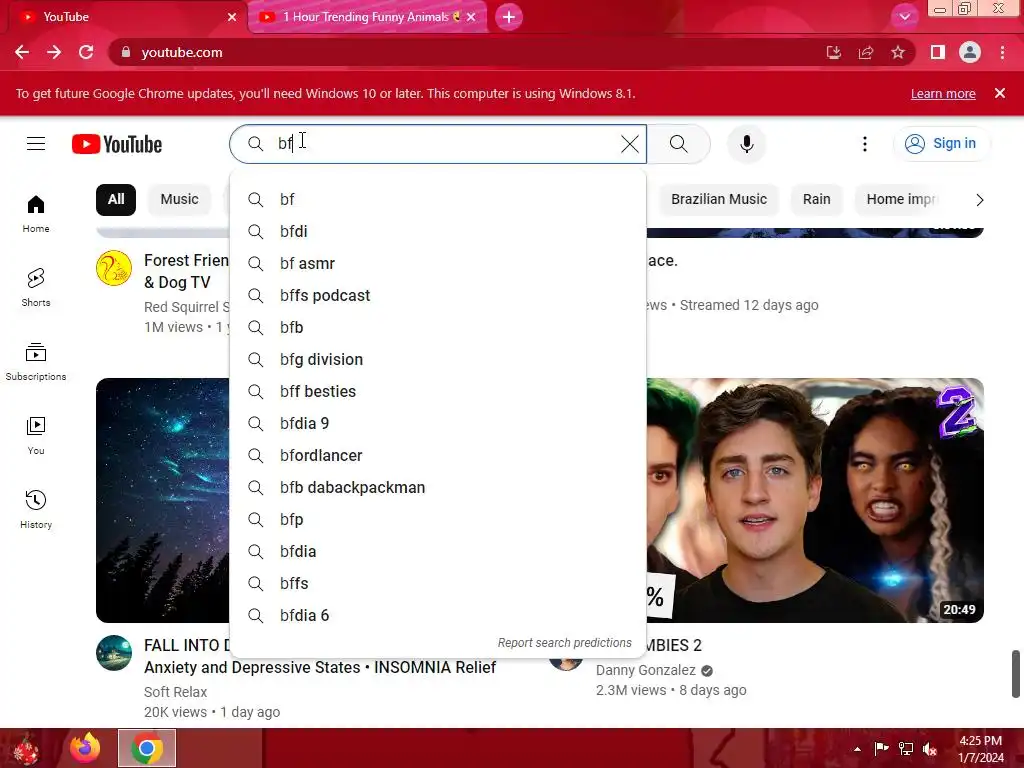Viewport: 1024px width, 768px height.
Task: Click the magnifier search button
Action: [679, 144]
